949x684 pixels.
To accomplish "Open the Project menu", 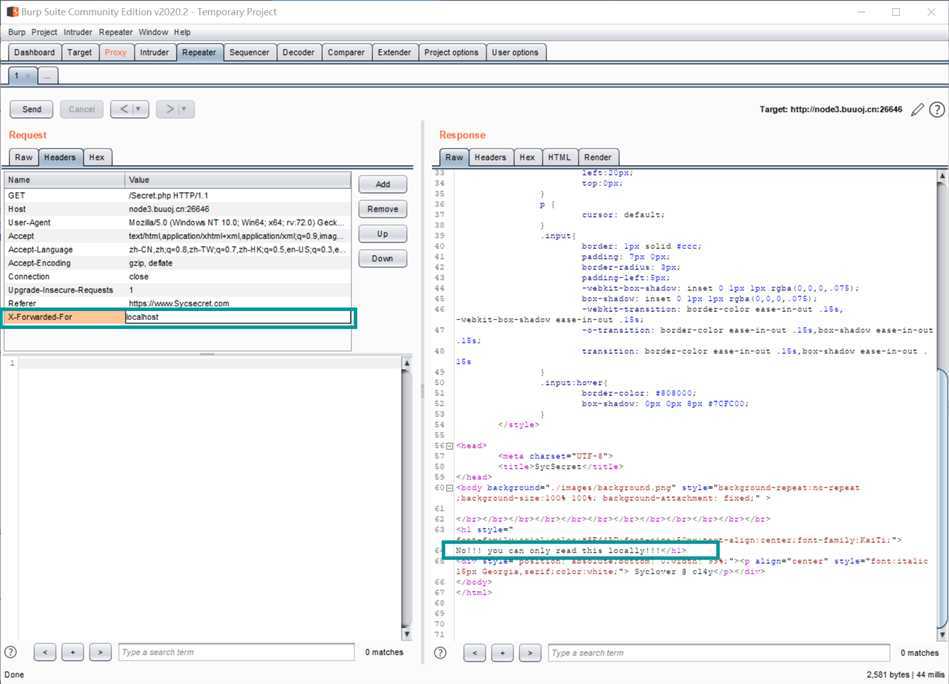I will tap(44, 32).
